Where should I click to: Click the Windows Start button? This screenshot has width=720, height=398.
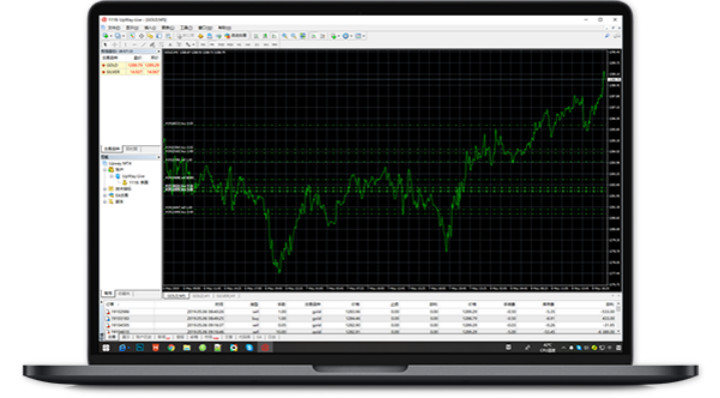pyautogui.click(x=106, y=348)
